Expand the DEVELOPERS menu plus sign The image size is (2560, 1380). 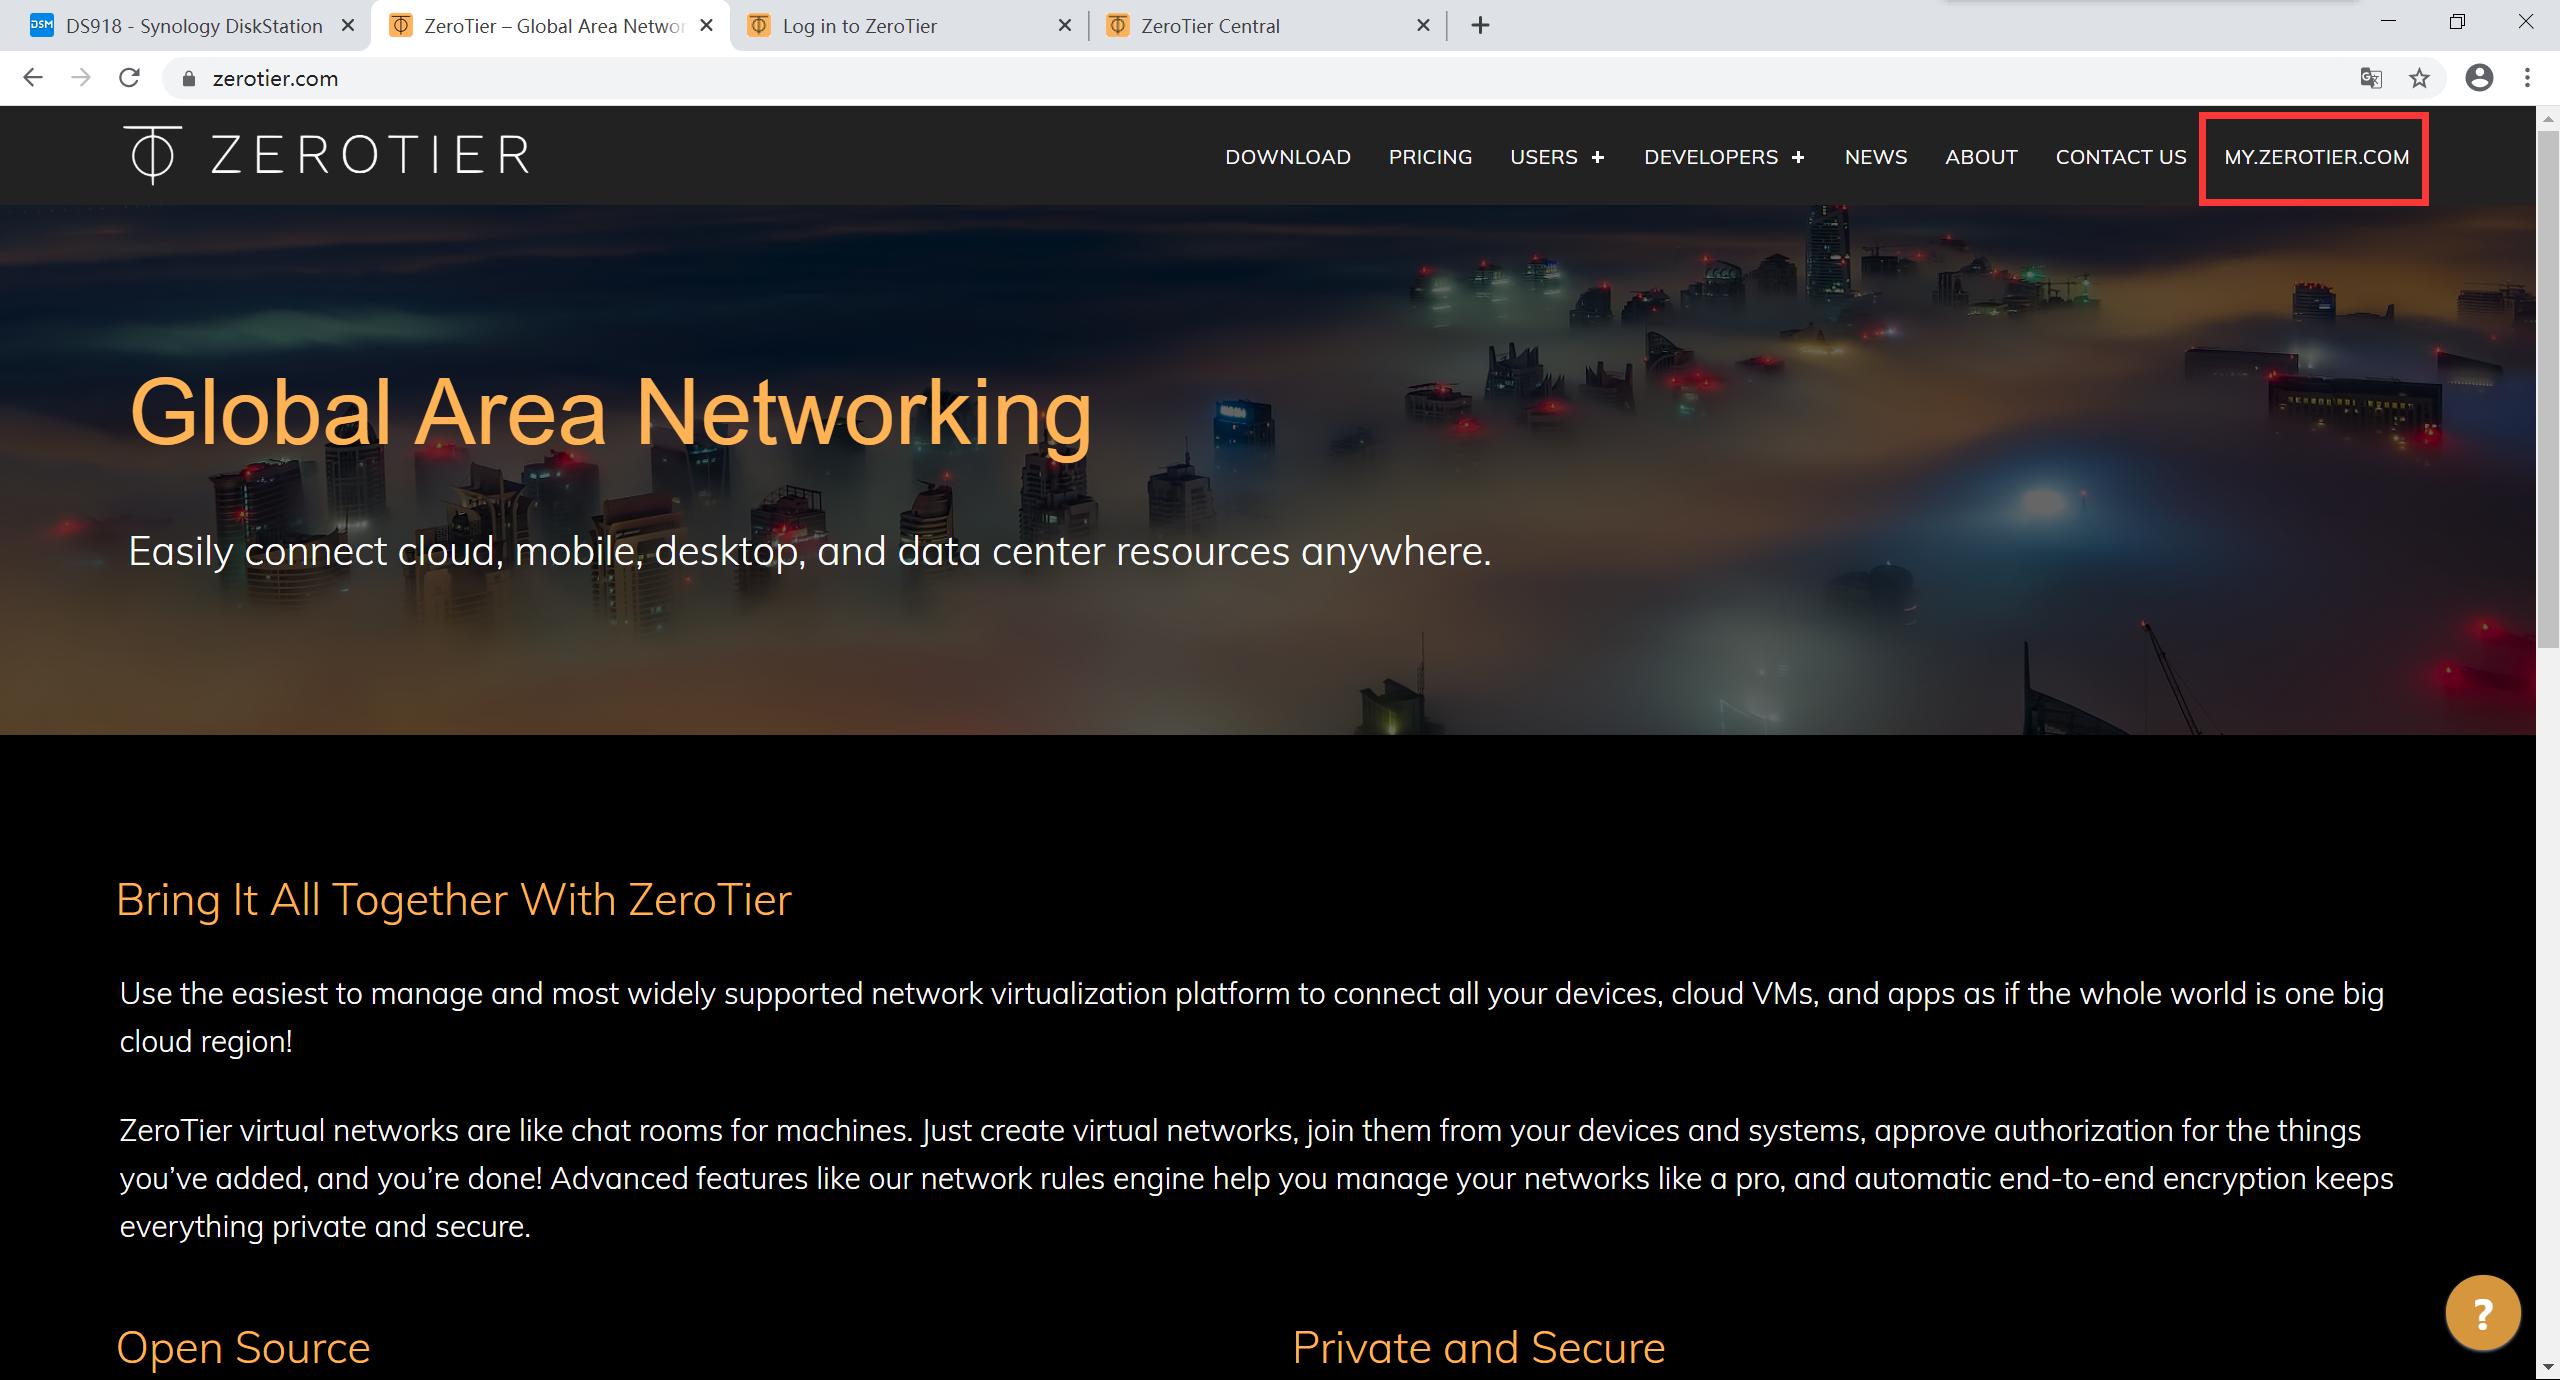coord(1798,158)
